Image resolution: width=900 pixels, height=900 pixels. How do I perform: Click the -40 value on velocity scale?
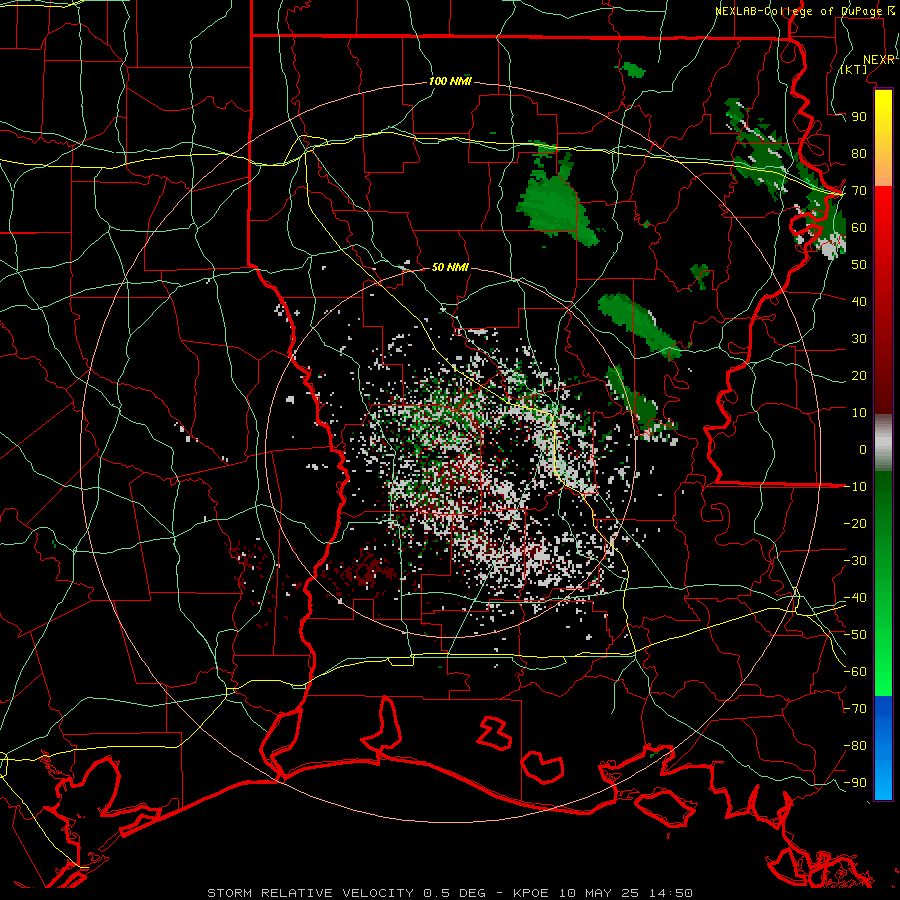point(855,598)
